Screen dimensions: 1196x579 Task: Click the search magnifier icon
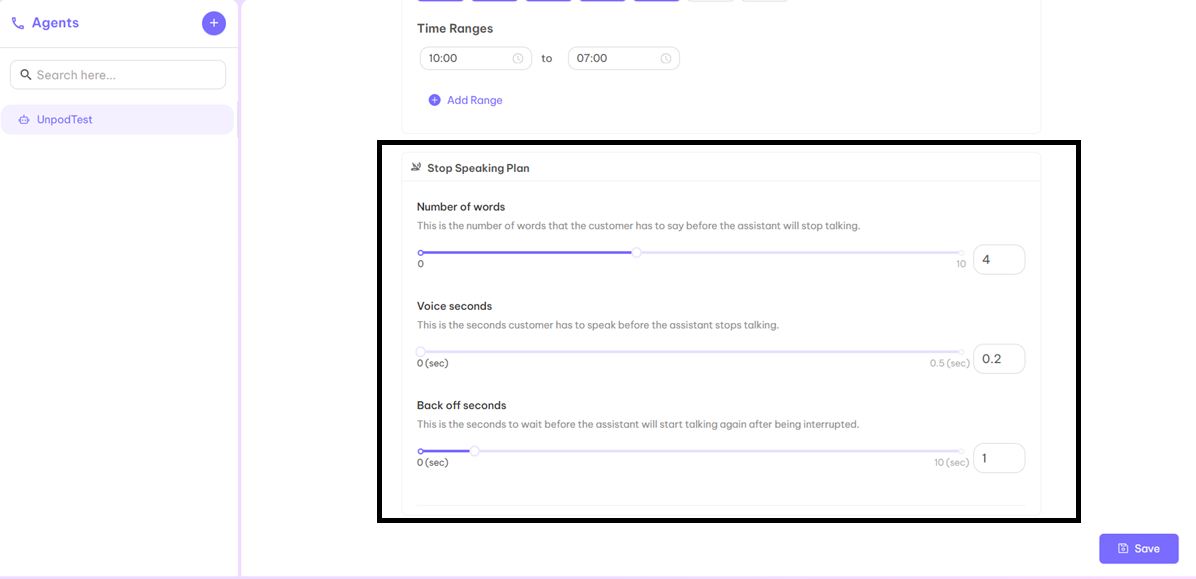point(25,75)
